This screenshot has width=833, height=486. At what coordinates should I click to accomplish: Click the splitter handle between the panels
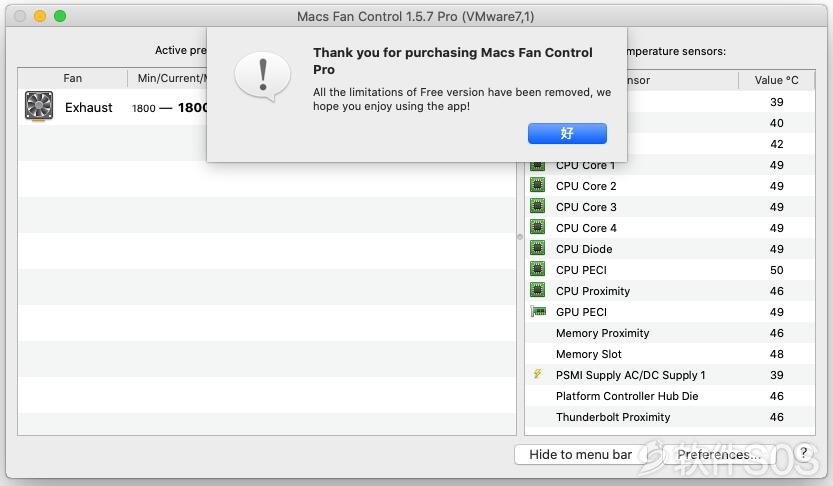coord(520,237)
